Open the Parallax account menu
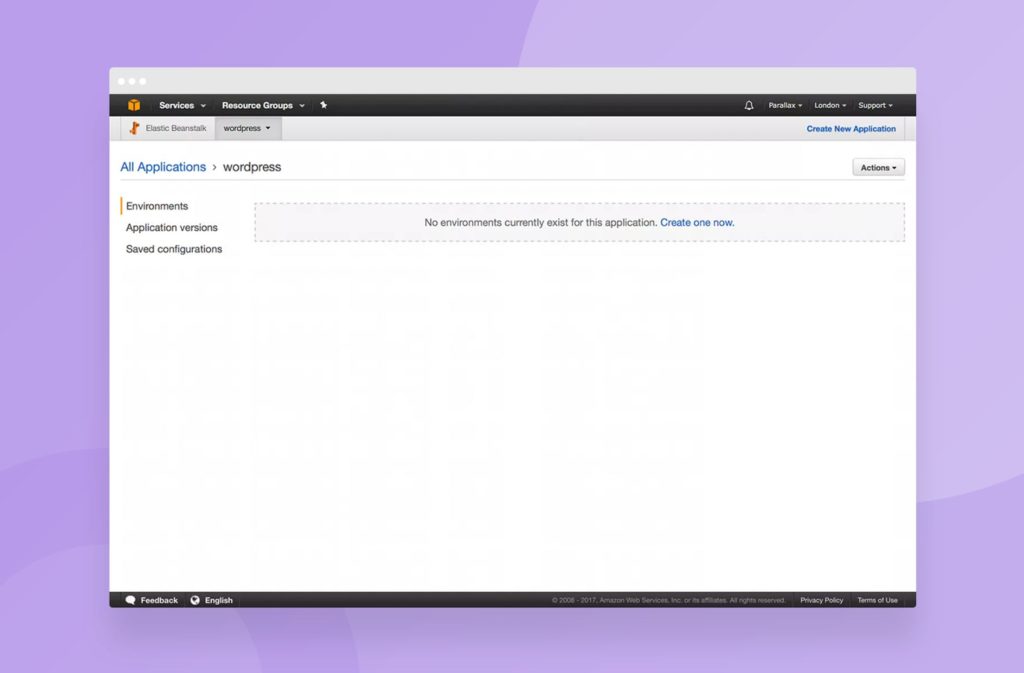The height and width of the screenshot is (673, 1024). coord(785,105)
